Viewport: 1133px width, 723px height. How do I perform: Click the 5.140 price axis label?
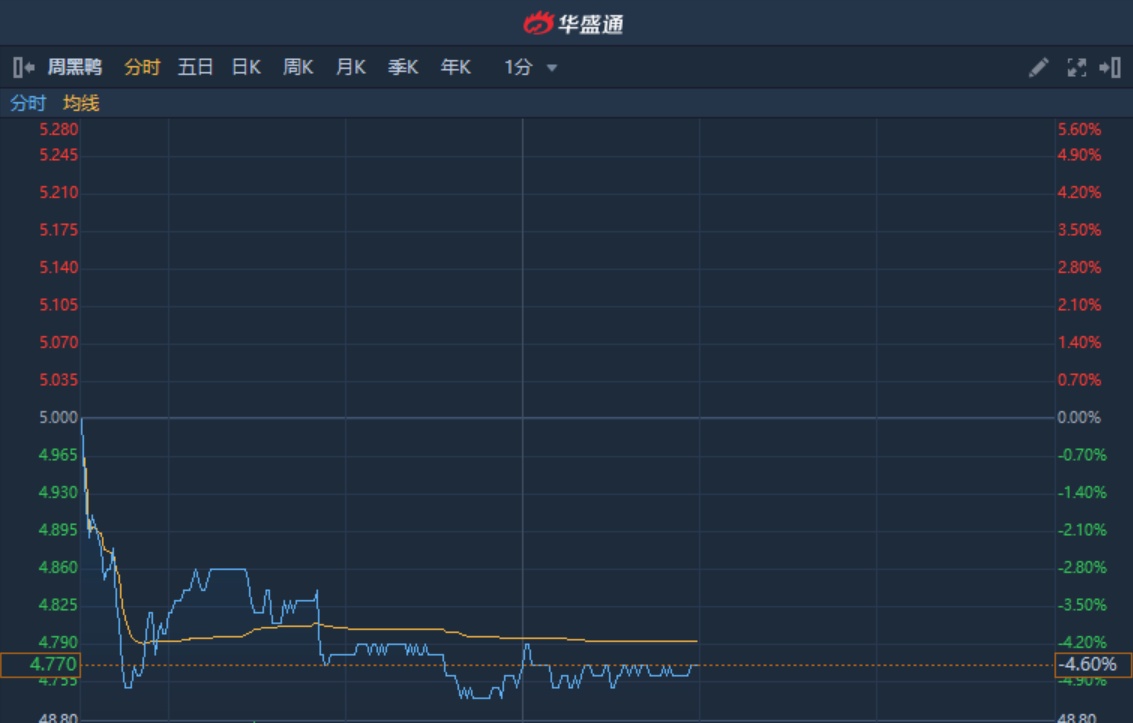point(59,267)
